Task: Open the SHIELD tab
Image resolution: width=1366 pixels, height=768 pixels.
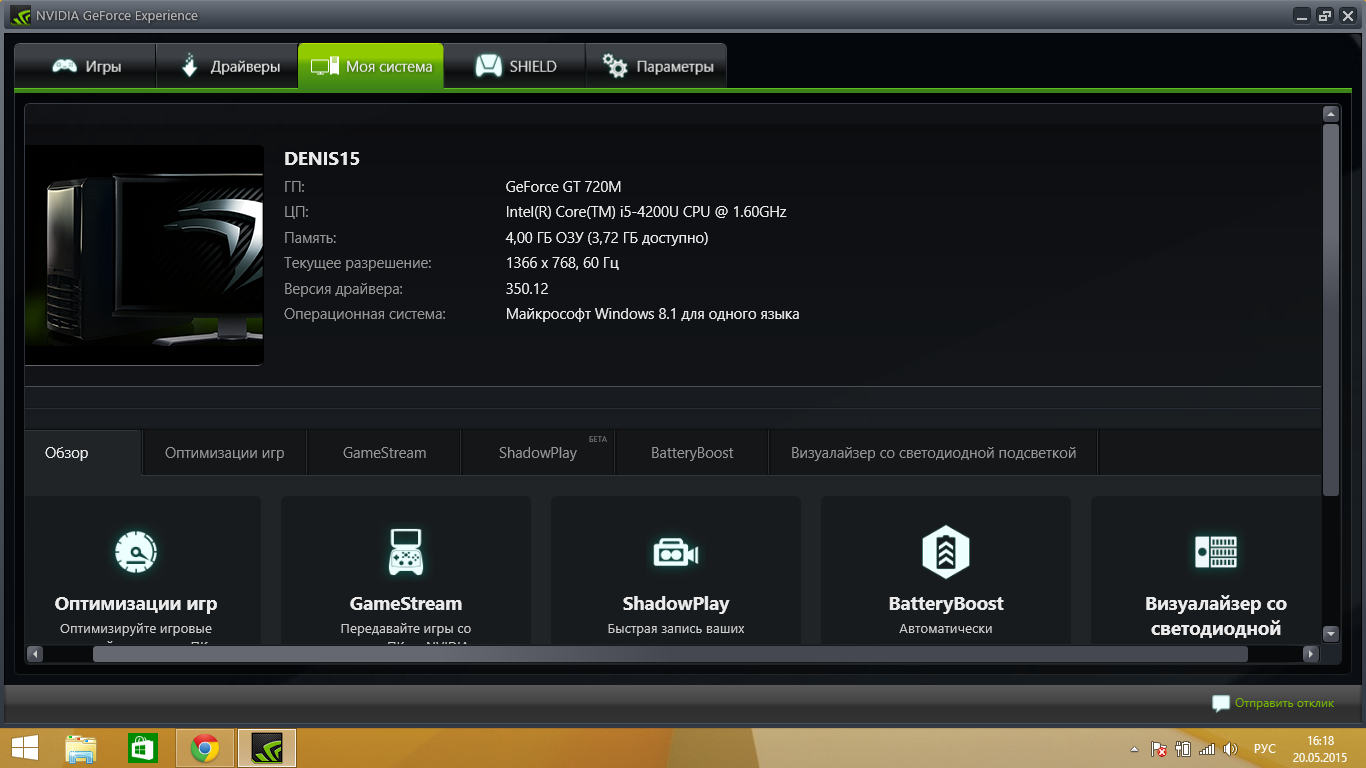Action: click(514, 67)
